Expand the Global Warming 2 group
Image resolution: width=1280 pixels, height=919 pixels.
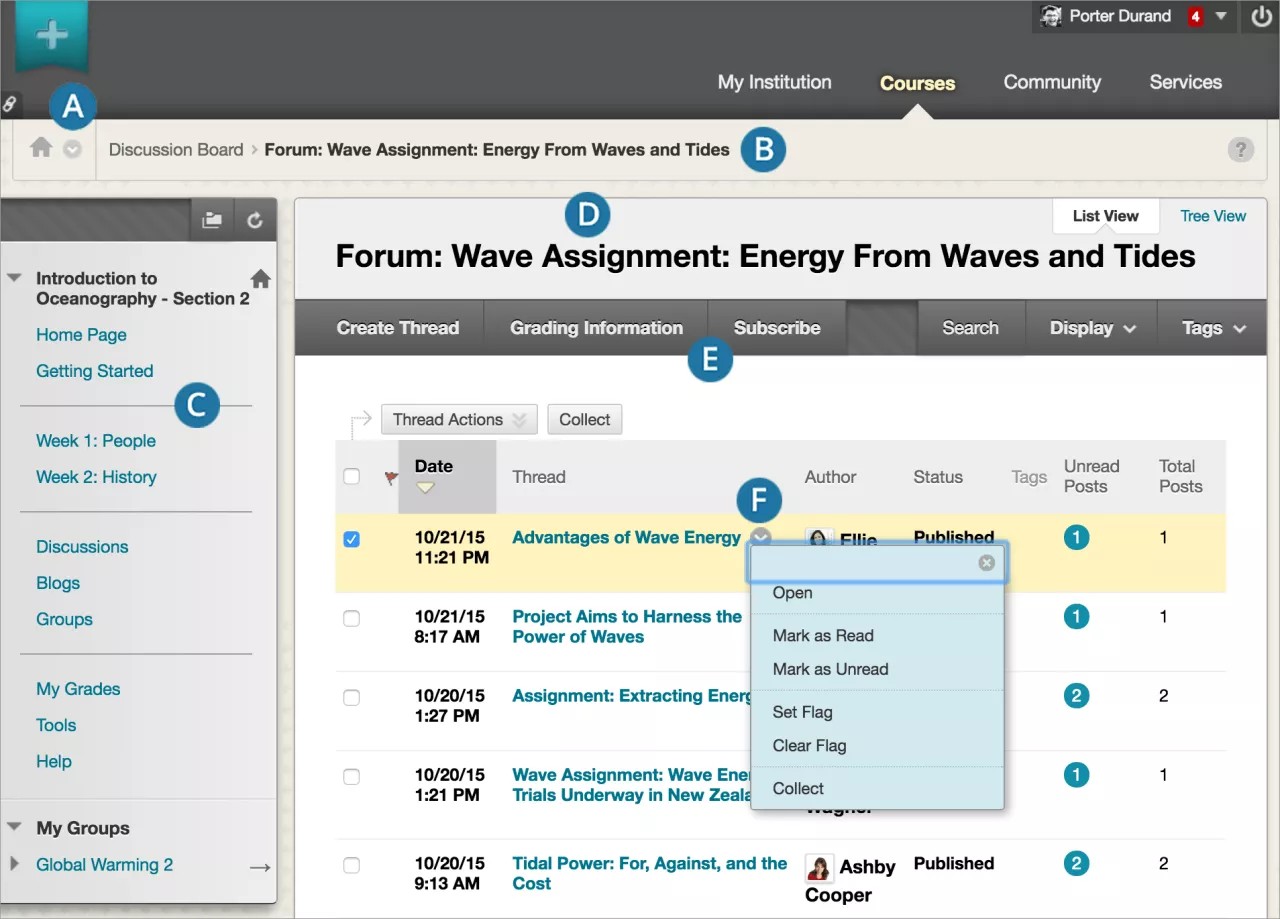point(14,864)
